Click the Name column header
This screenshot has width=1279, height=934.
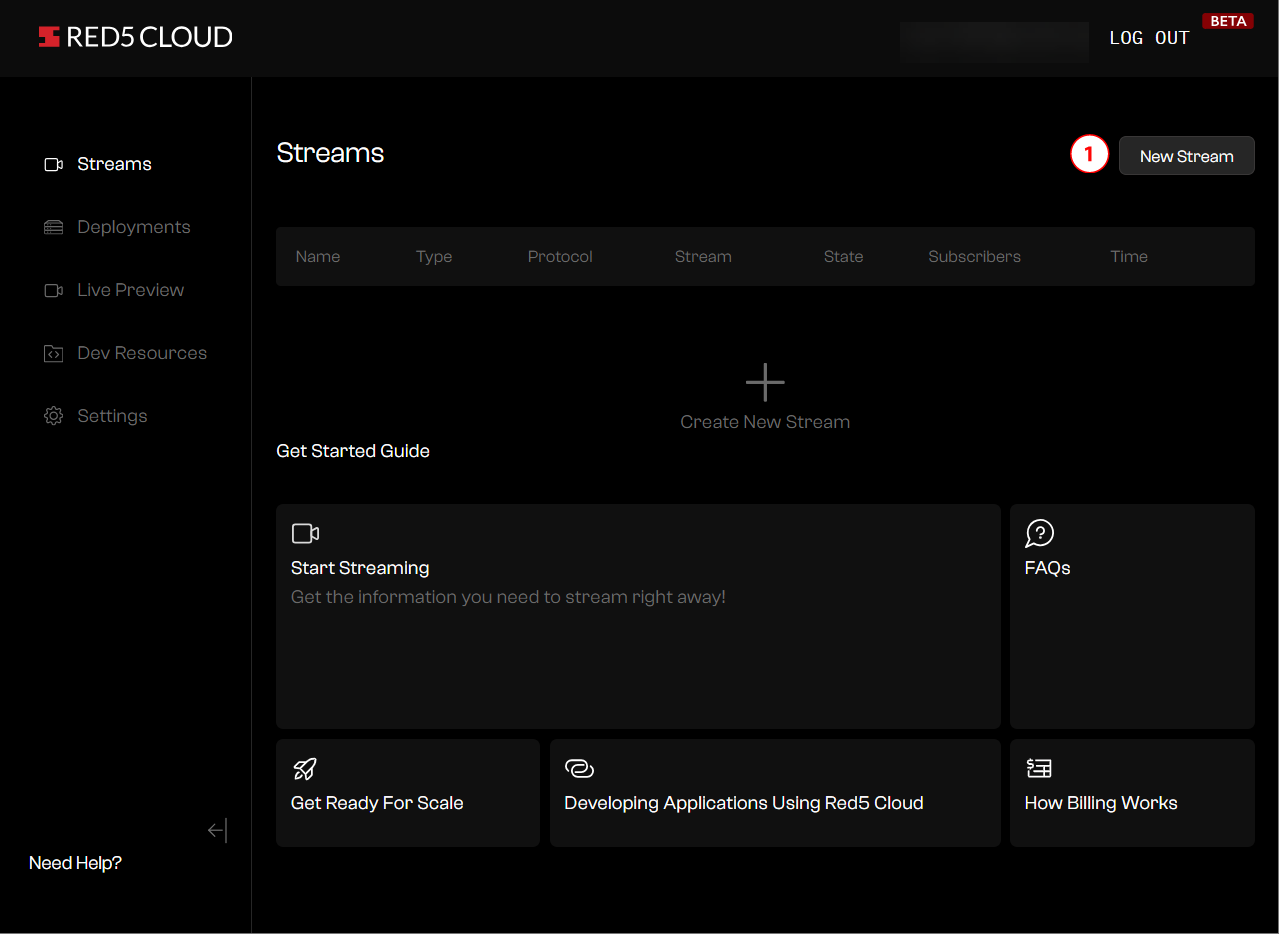coord(318,257)
